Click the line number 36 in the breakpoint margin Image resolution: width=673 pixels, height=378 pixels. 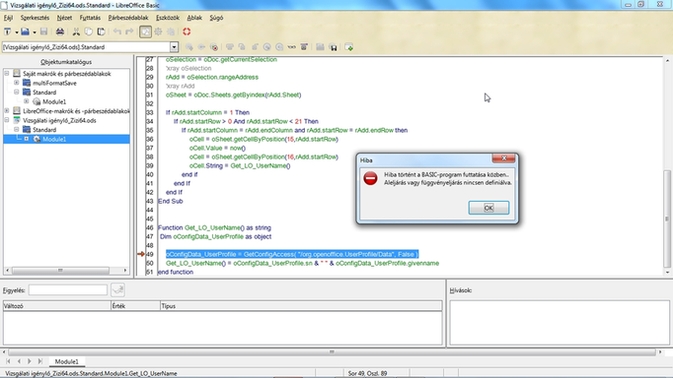(x=149, y=139)
